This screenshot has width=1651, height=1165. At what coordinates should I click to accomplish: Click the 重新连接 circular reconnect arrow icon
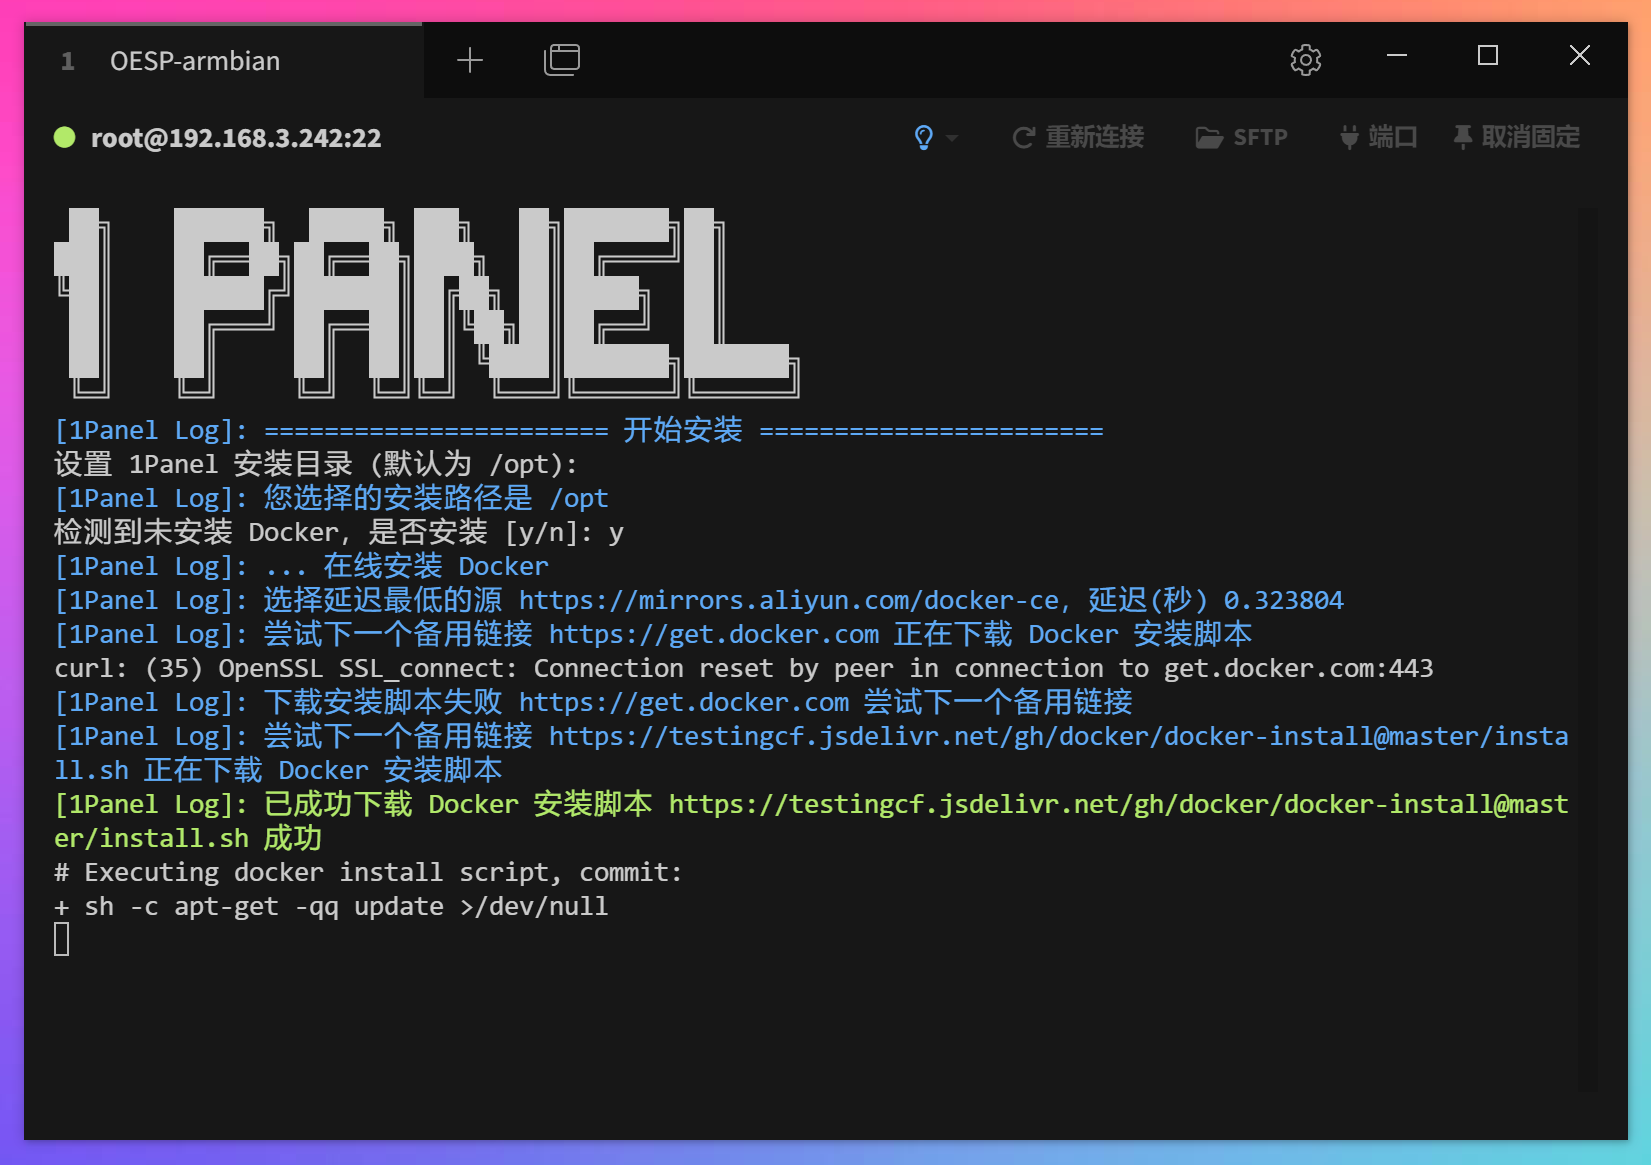point(1022,137)
